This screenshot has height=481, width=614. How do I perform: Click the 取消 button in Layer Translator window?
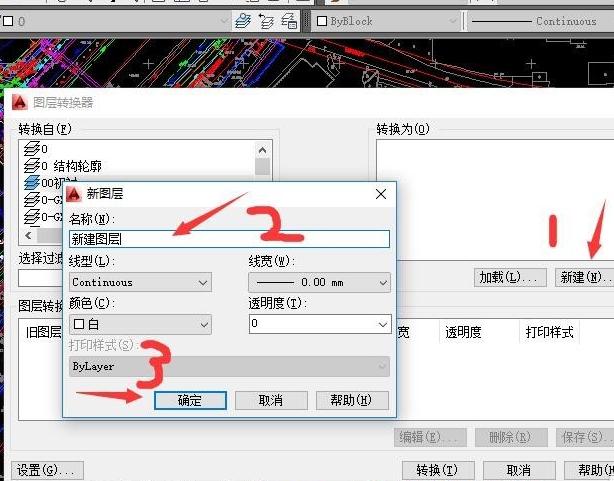click(519, 470)
